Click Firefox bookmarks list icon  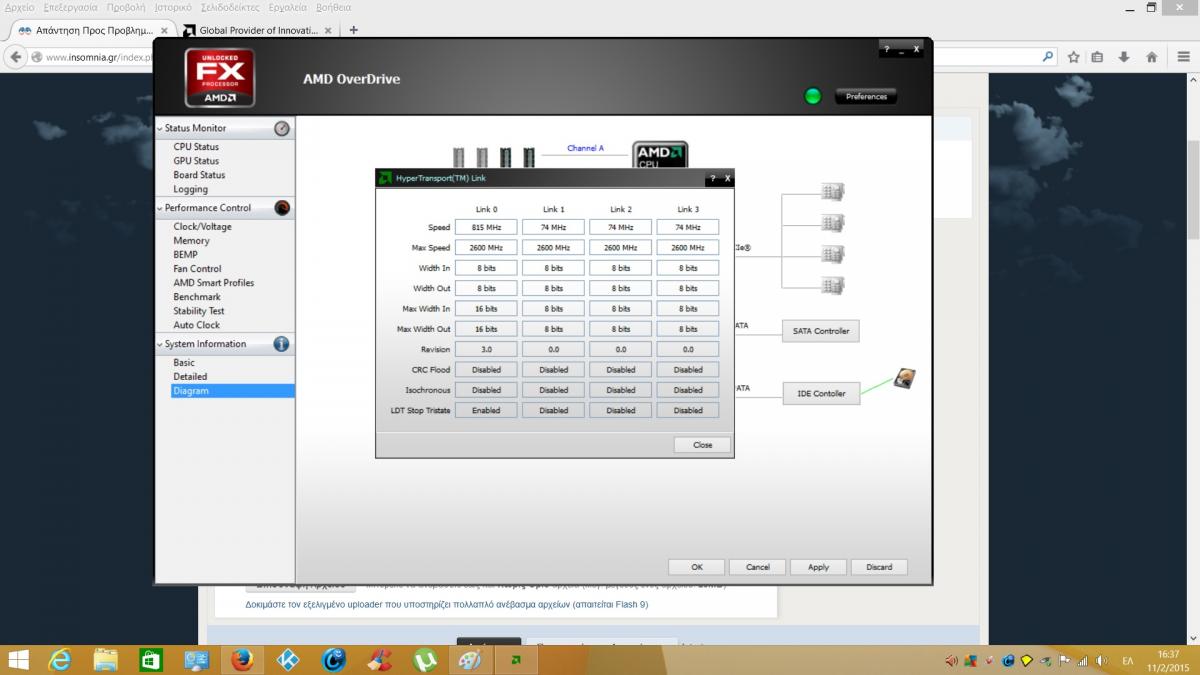(1098, 57)
